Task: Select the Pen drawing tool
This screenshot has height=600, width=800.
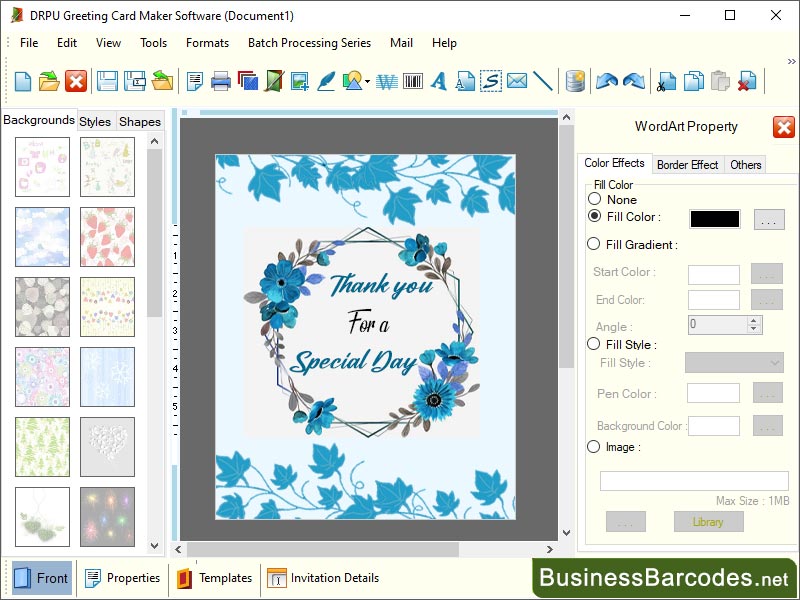Action: coord(326,82)
